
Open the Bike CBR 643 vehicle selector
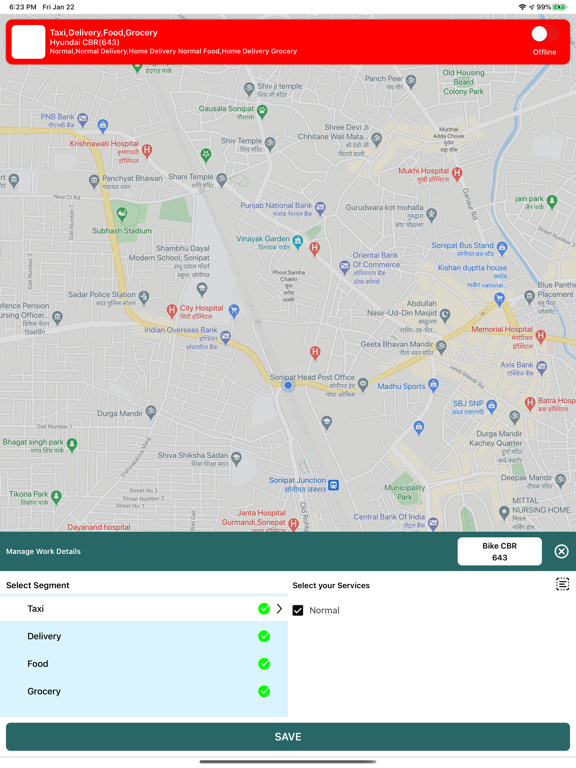pyautogui.click(x=500, y=552)
